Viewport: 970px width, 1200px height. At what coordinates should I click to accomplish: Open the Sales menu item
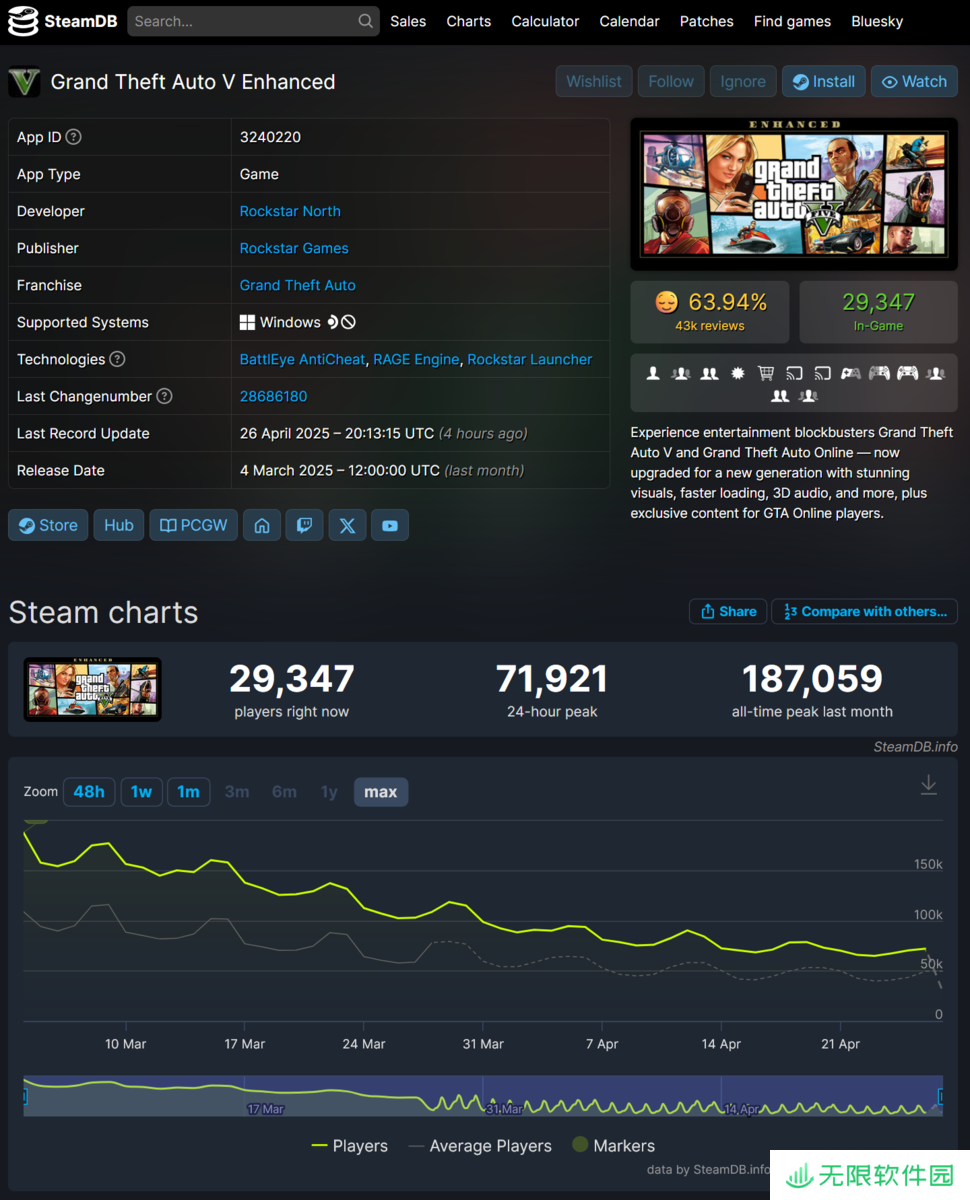tap(408, 21)
